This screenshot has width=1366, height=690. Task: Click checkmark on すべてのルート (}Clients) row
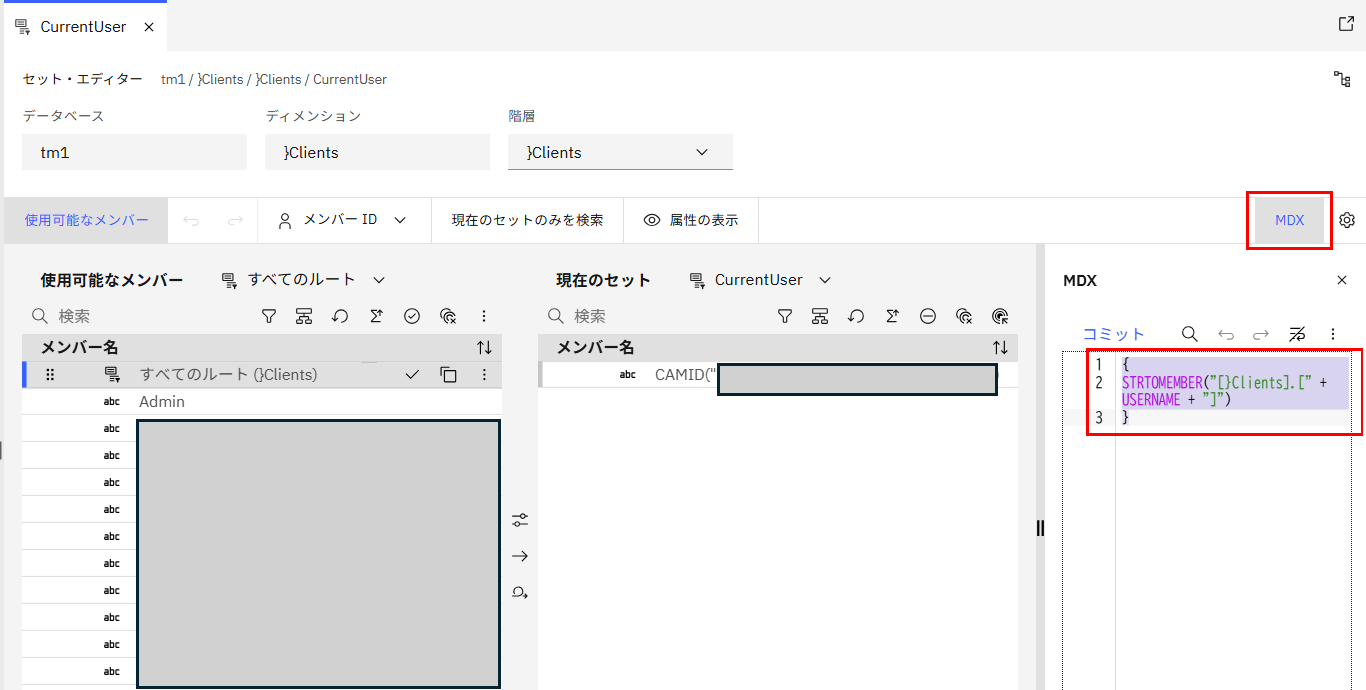click(412, 375)
